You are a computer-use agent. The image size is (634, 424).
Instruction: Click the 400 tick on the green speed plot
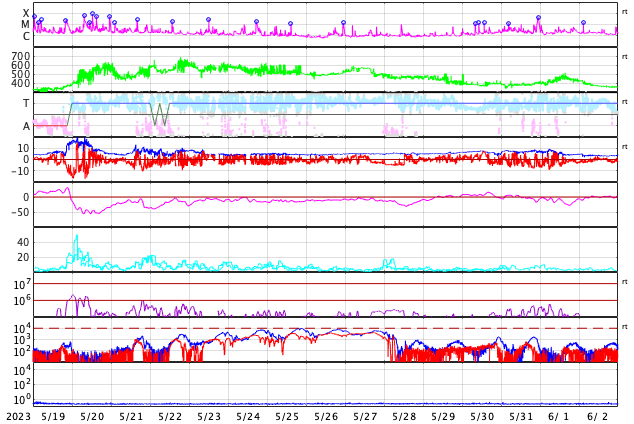coord(21,83)
